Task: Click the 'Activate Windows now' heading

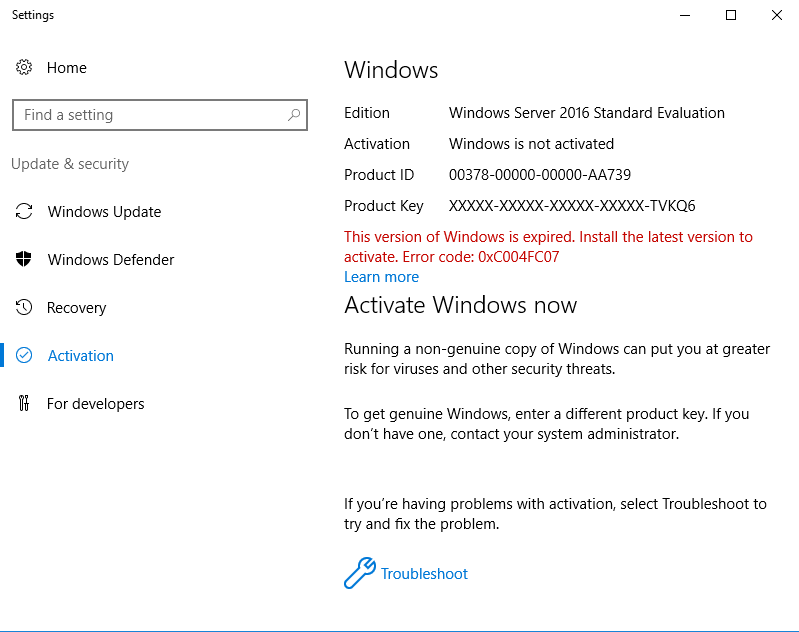Action: [x=460, y=305]
